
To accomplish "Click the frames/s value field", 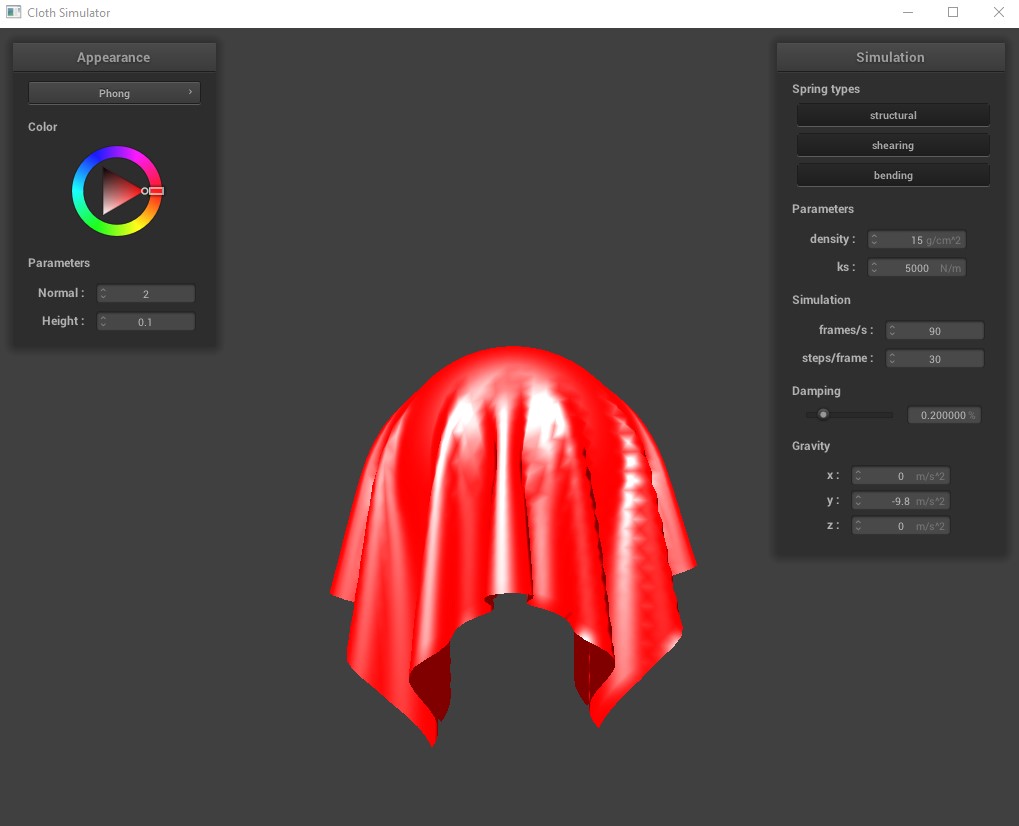I will point(935,331).
